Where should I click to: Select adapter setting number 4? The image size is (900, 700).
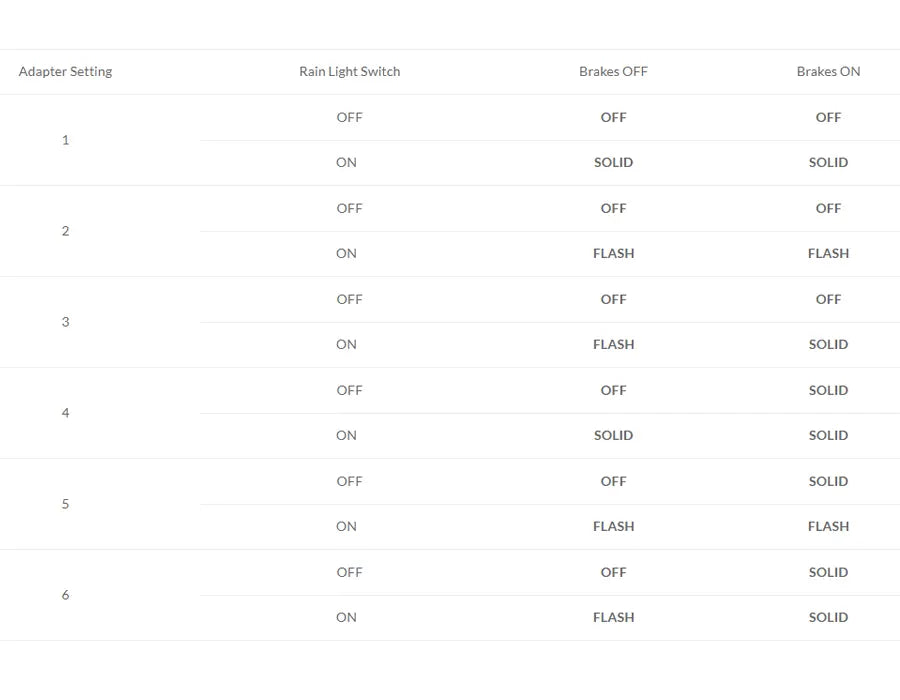[x=65, y=413]
